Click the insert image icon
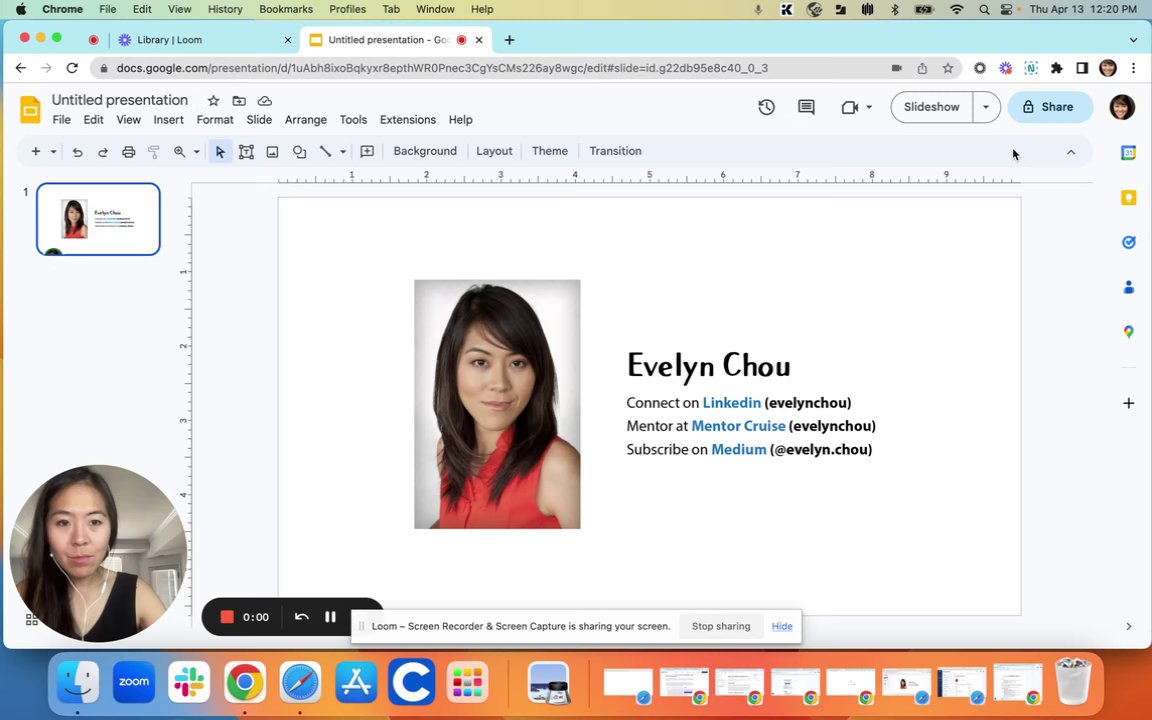This screenshot has width=1152, height=720. click(x=273, y=152)
